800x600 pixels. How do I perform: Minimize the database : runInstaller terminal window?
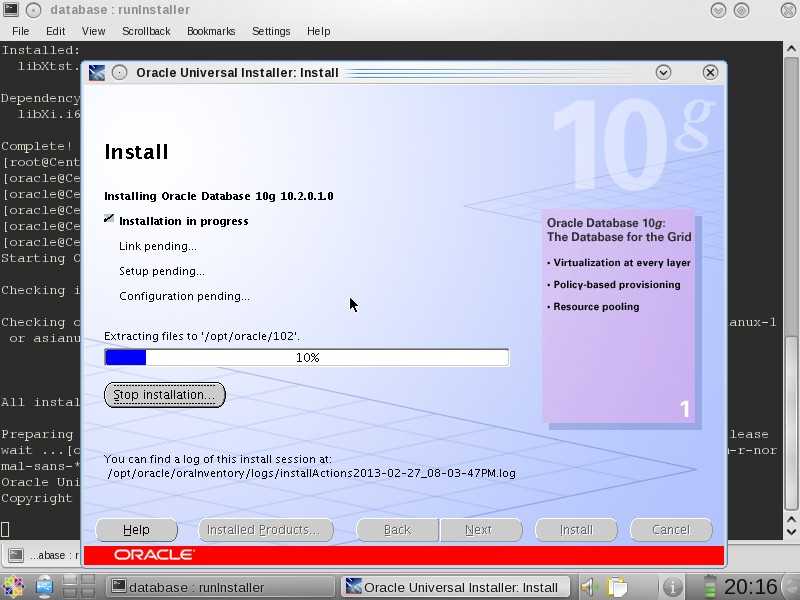pyautogui.click(x=718, y=10)
